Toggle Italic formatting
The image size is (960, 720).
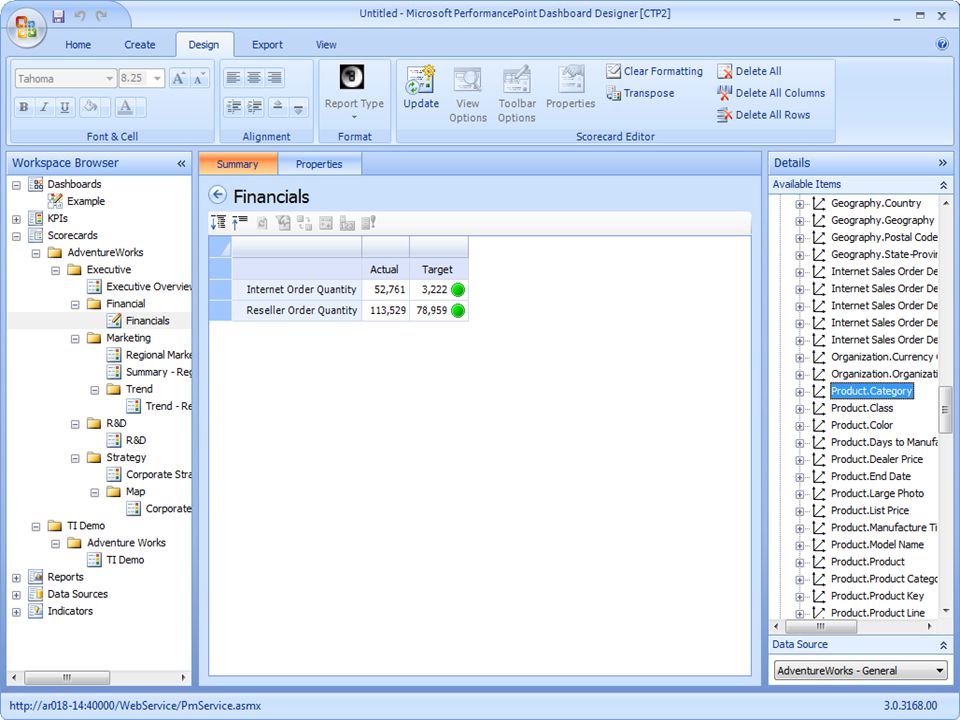(x=44, y=107)
